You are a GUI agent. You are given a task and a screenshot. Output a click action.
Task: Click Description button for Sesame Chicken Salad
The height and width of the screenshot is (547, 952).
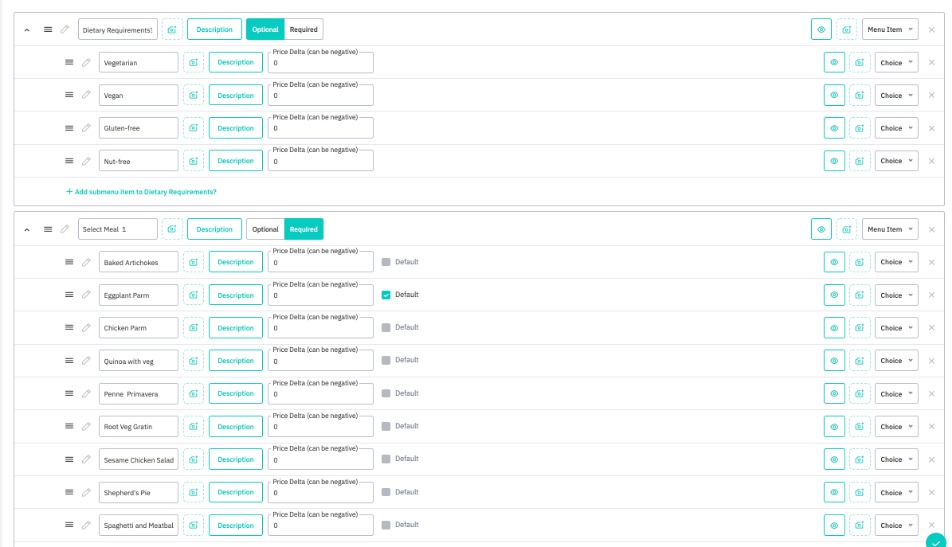click(235, 460)
